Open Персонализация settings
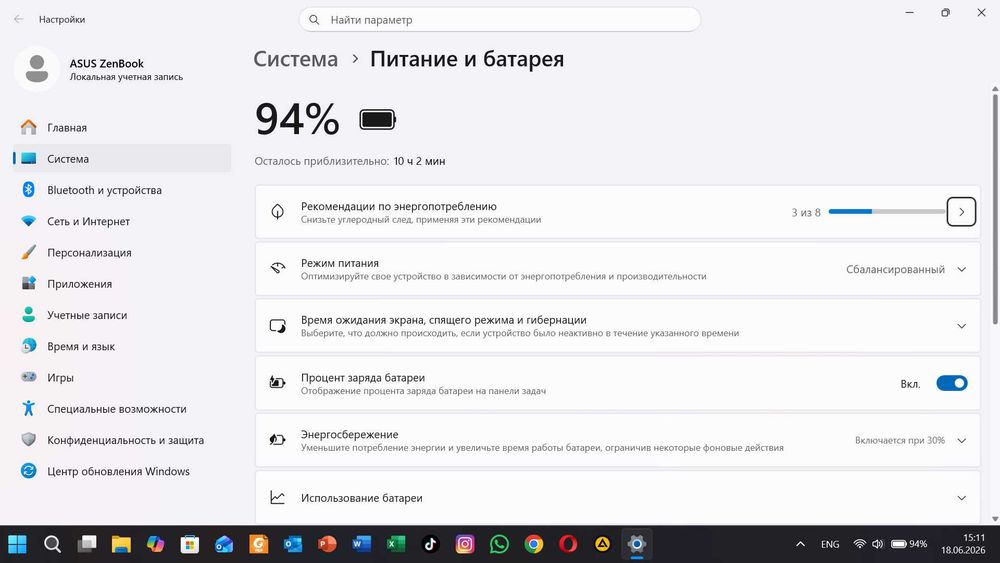 pos(121,252)
